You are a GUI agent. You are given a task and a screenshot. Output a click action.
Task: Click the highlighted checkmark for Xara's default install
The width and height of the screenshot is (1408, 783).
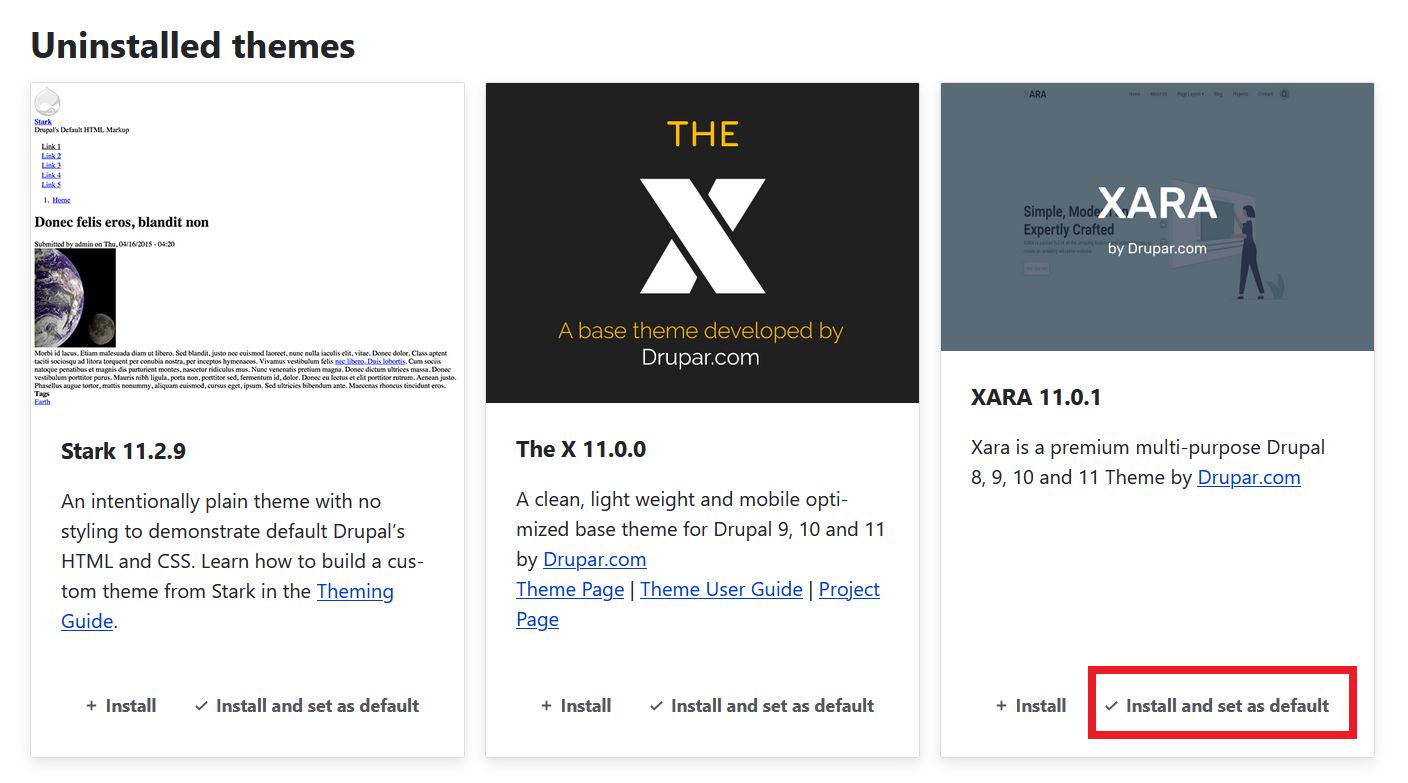coord(1111,704)
